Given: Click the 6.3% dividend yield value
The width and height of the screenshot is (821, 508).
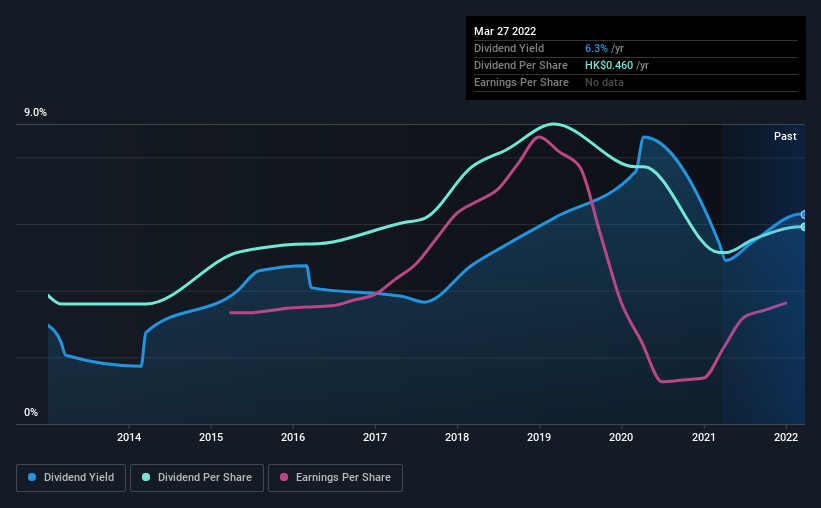Looking at the screenshot, I should tap(596, 48).
